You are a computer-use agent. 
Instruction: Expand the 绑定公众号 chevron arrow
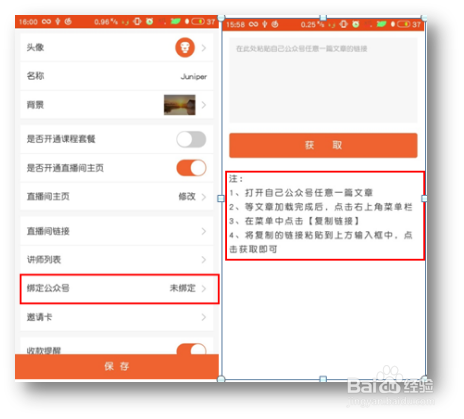[204, 289]
